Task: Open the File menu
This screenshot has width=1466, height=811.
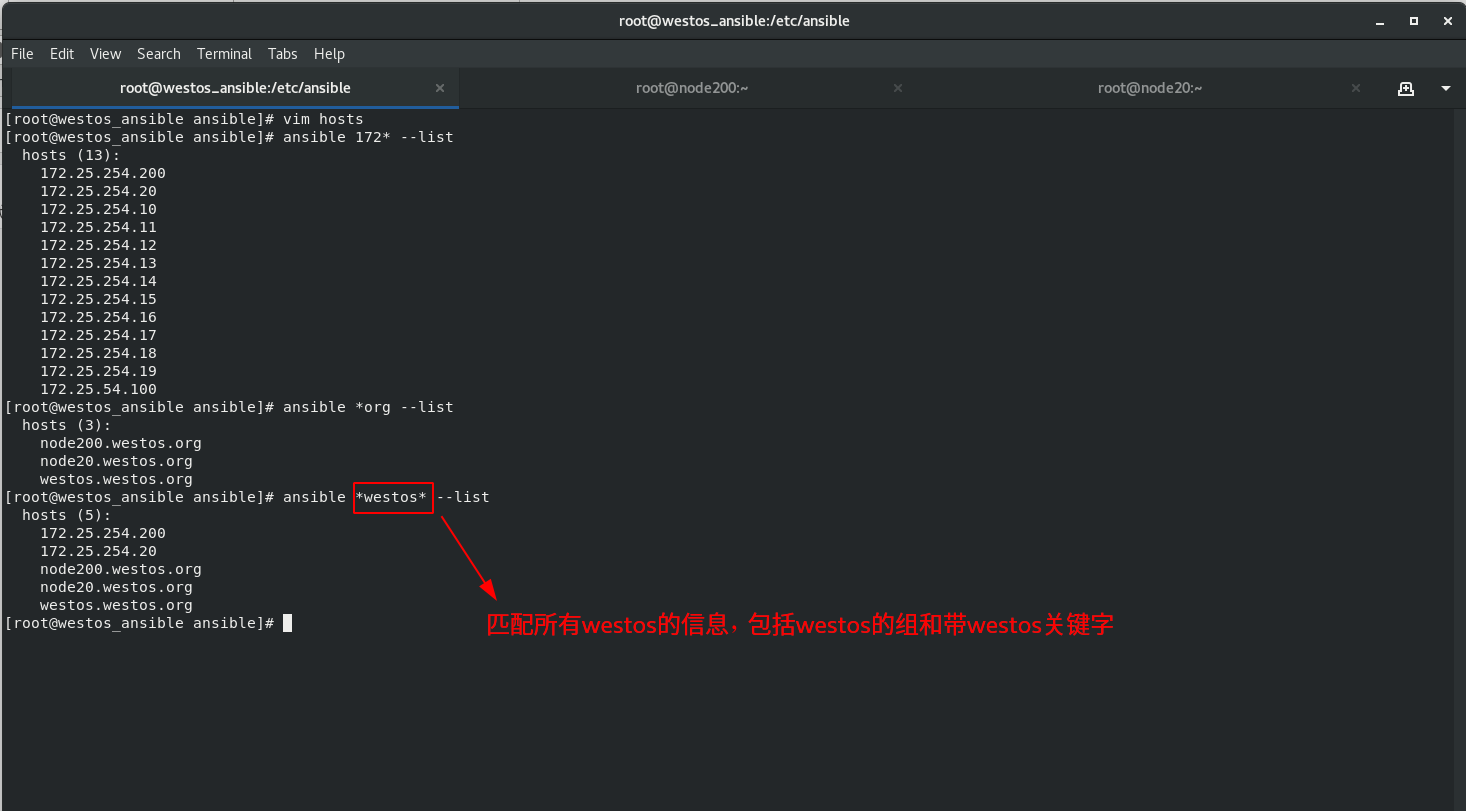Action: pyautogui.click(x=22, y=54)
